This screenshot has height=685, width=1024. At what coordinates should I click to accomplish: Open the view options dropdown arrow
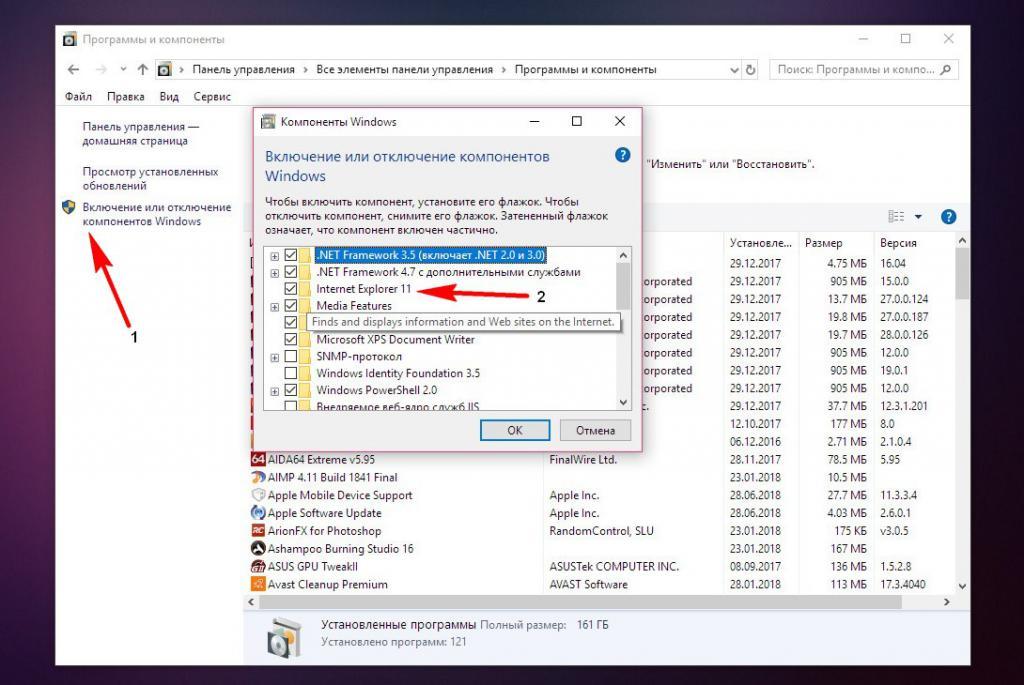pos(918,217)
